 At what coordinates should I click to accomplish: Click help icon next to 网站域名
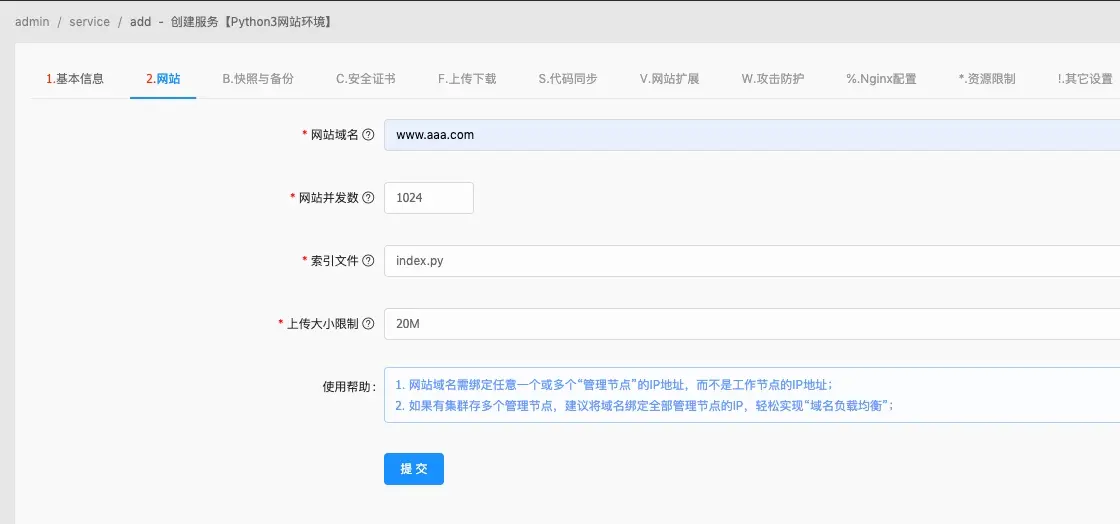tap(369, 135)
